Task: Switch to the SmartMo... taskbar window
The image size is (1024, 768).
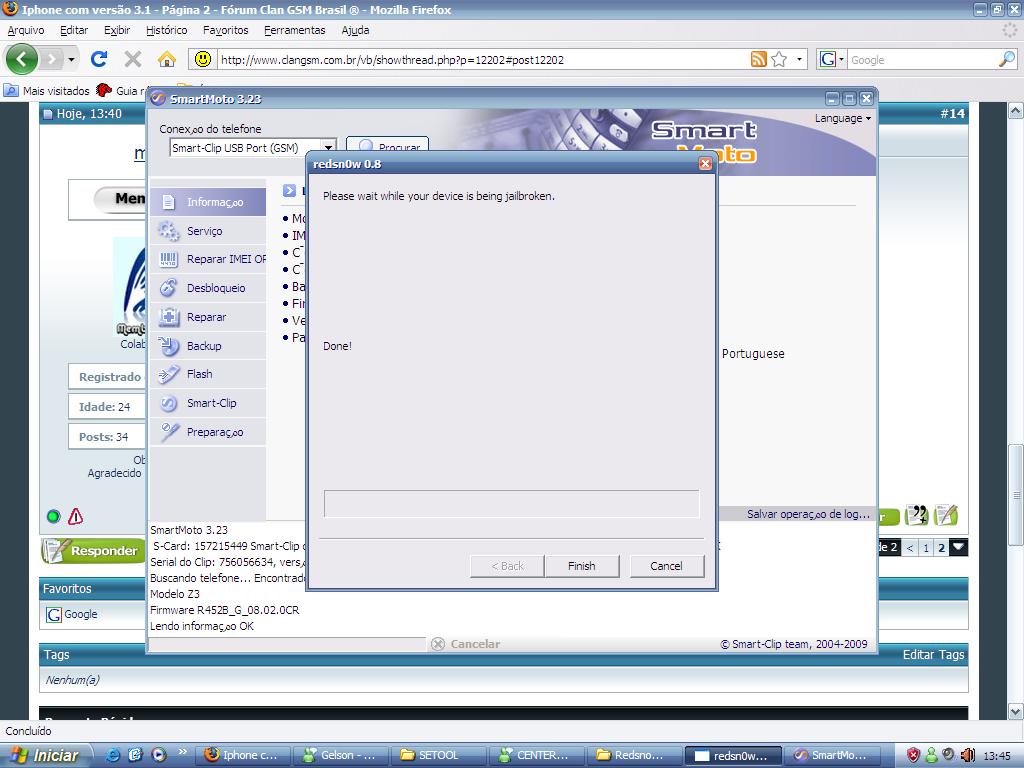Action: (832, 755)
